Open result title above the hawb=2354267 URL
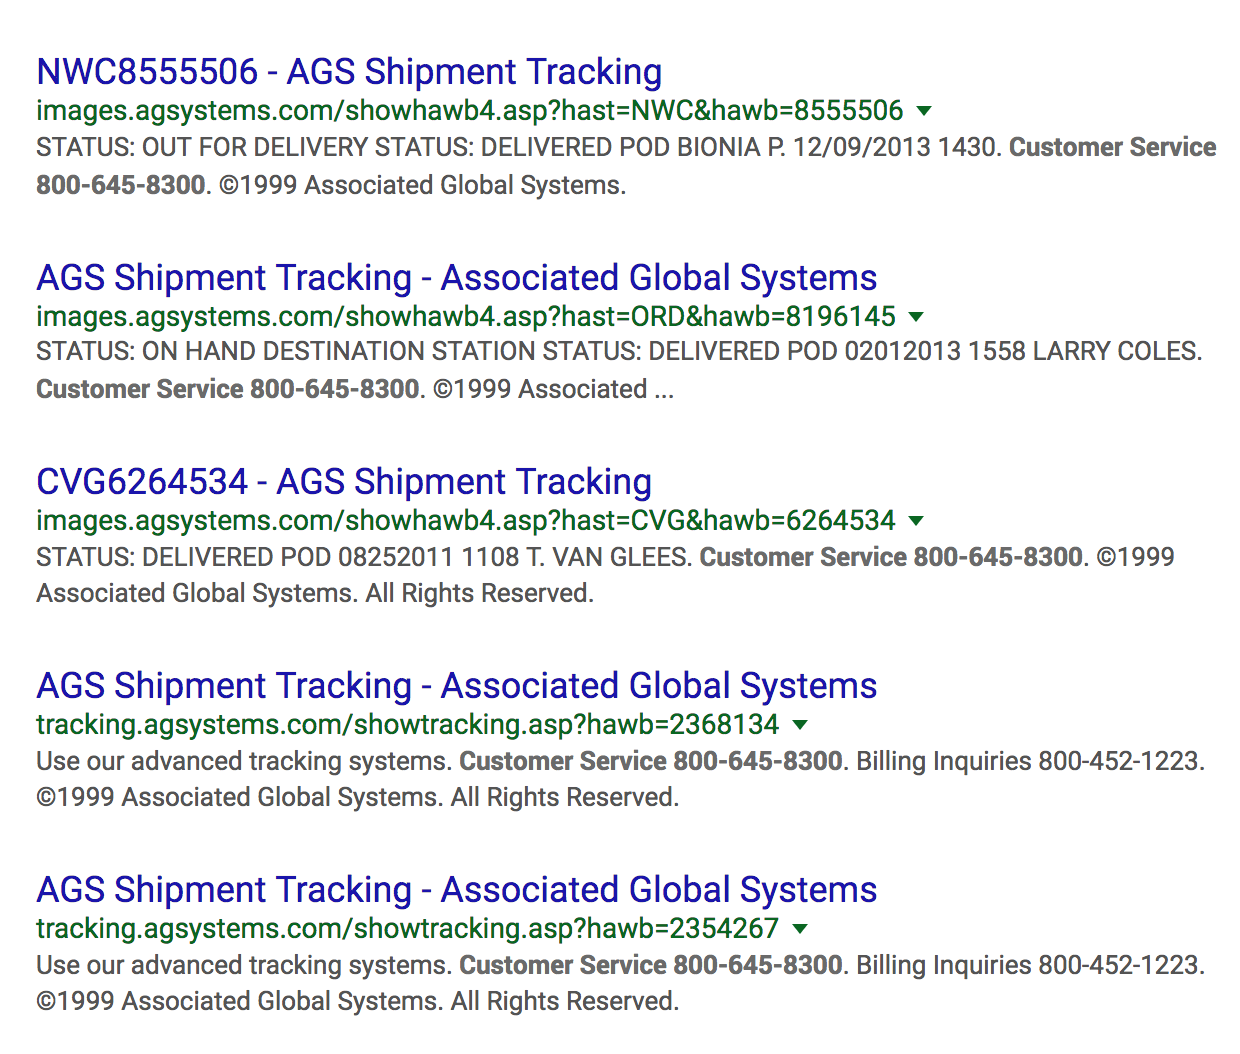 coord(456,890)
